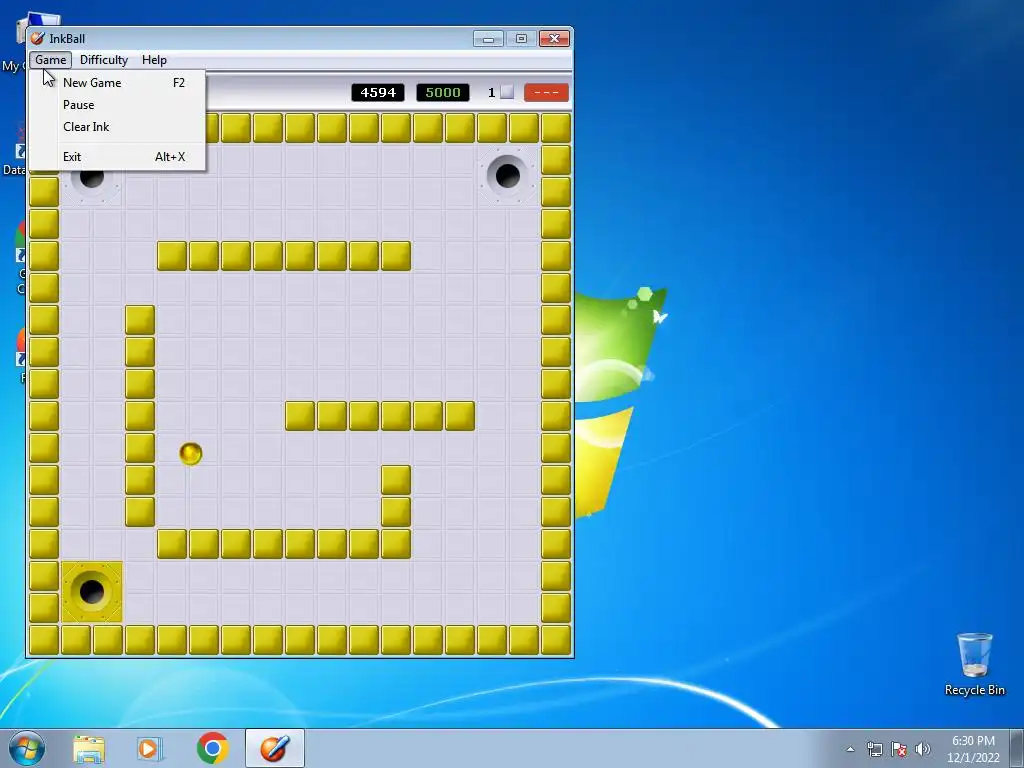Viewport: 1024px width, 768px height.
Task: Click the network tray icon
Action: [x=874, y=749]
